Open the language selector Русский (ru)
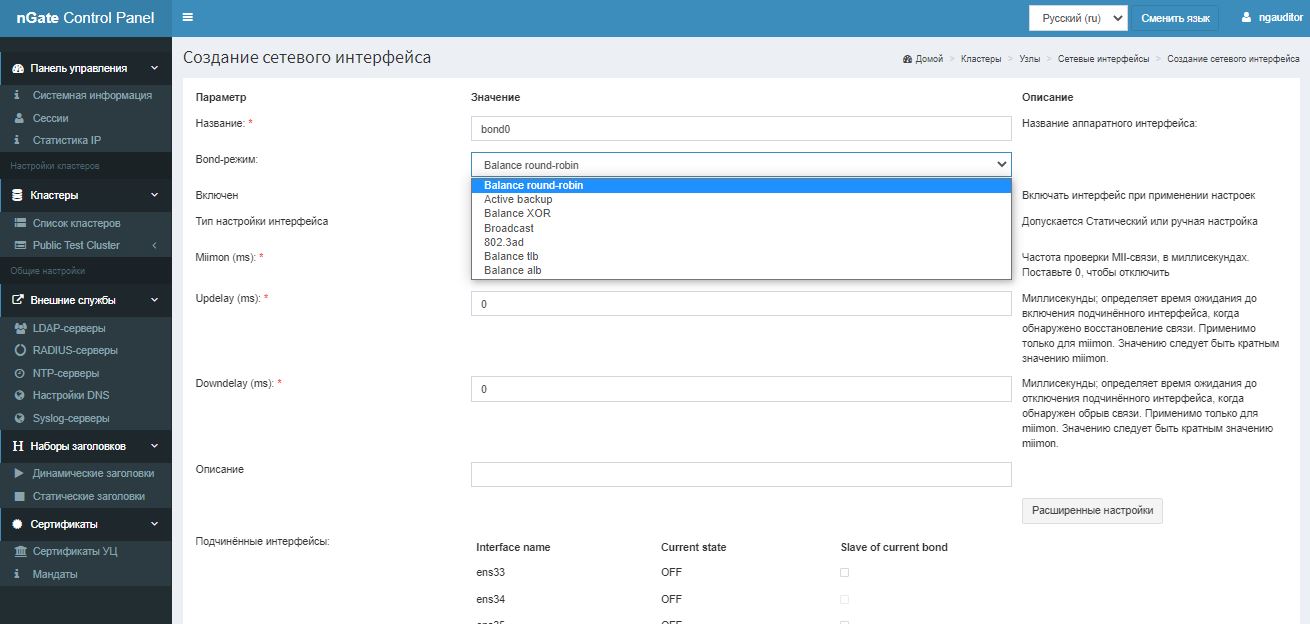Viewport: 1310px width, 624px height. coord(1078,18)
